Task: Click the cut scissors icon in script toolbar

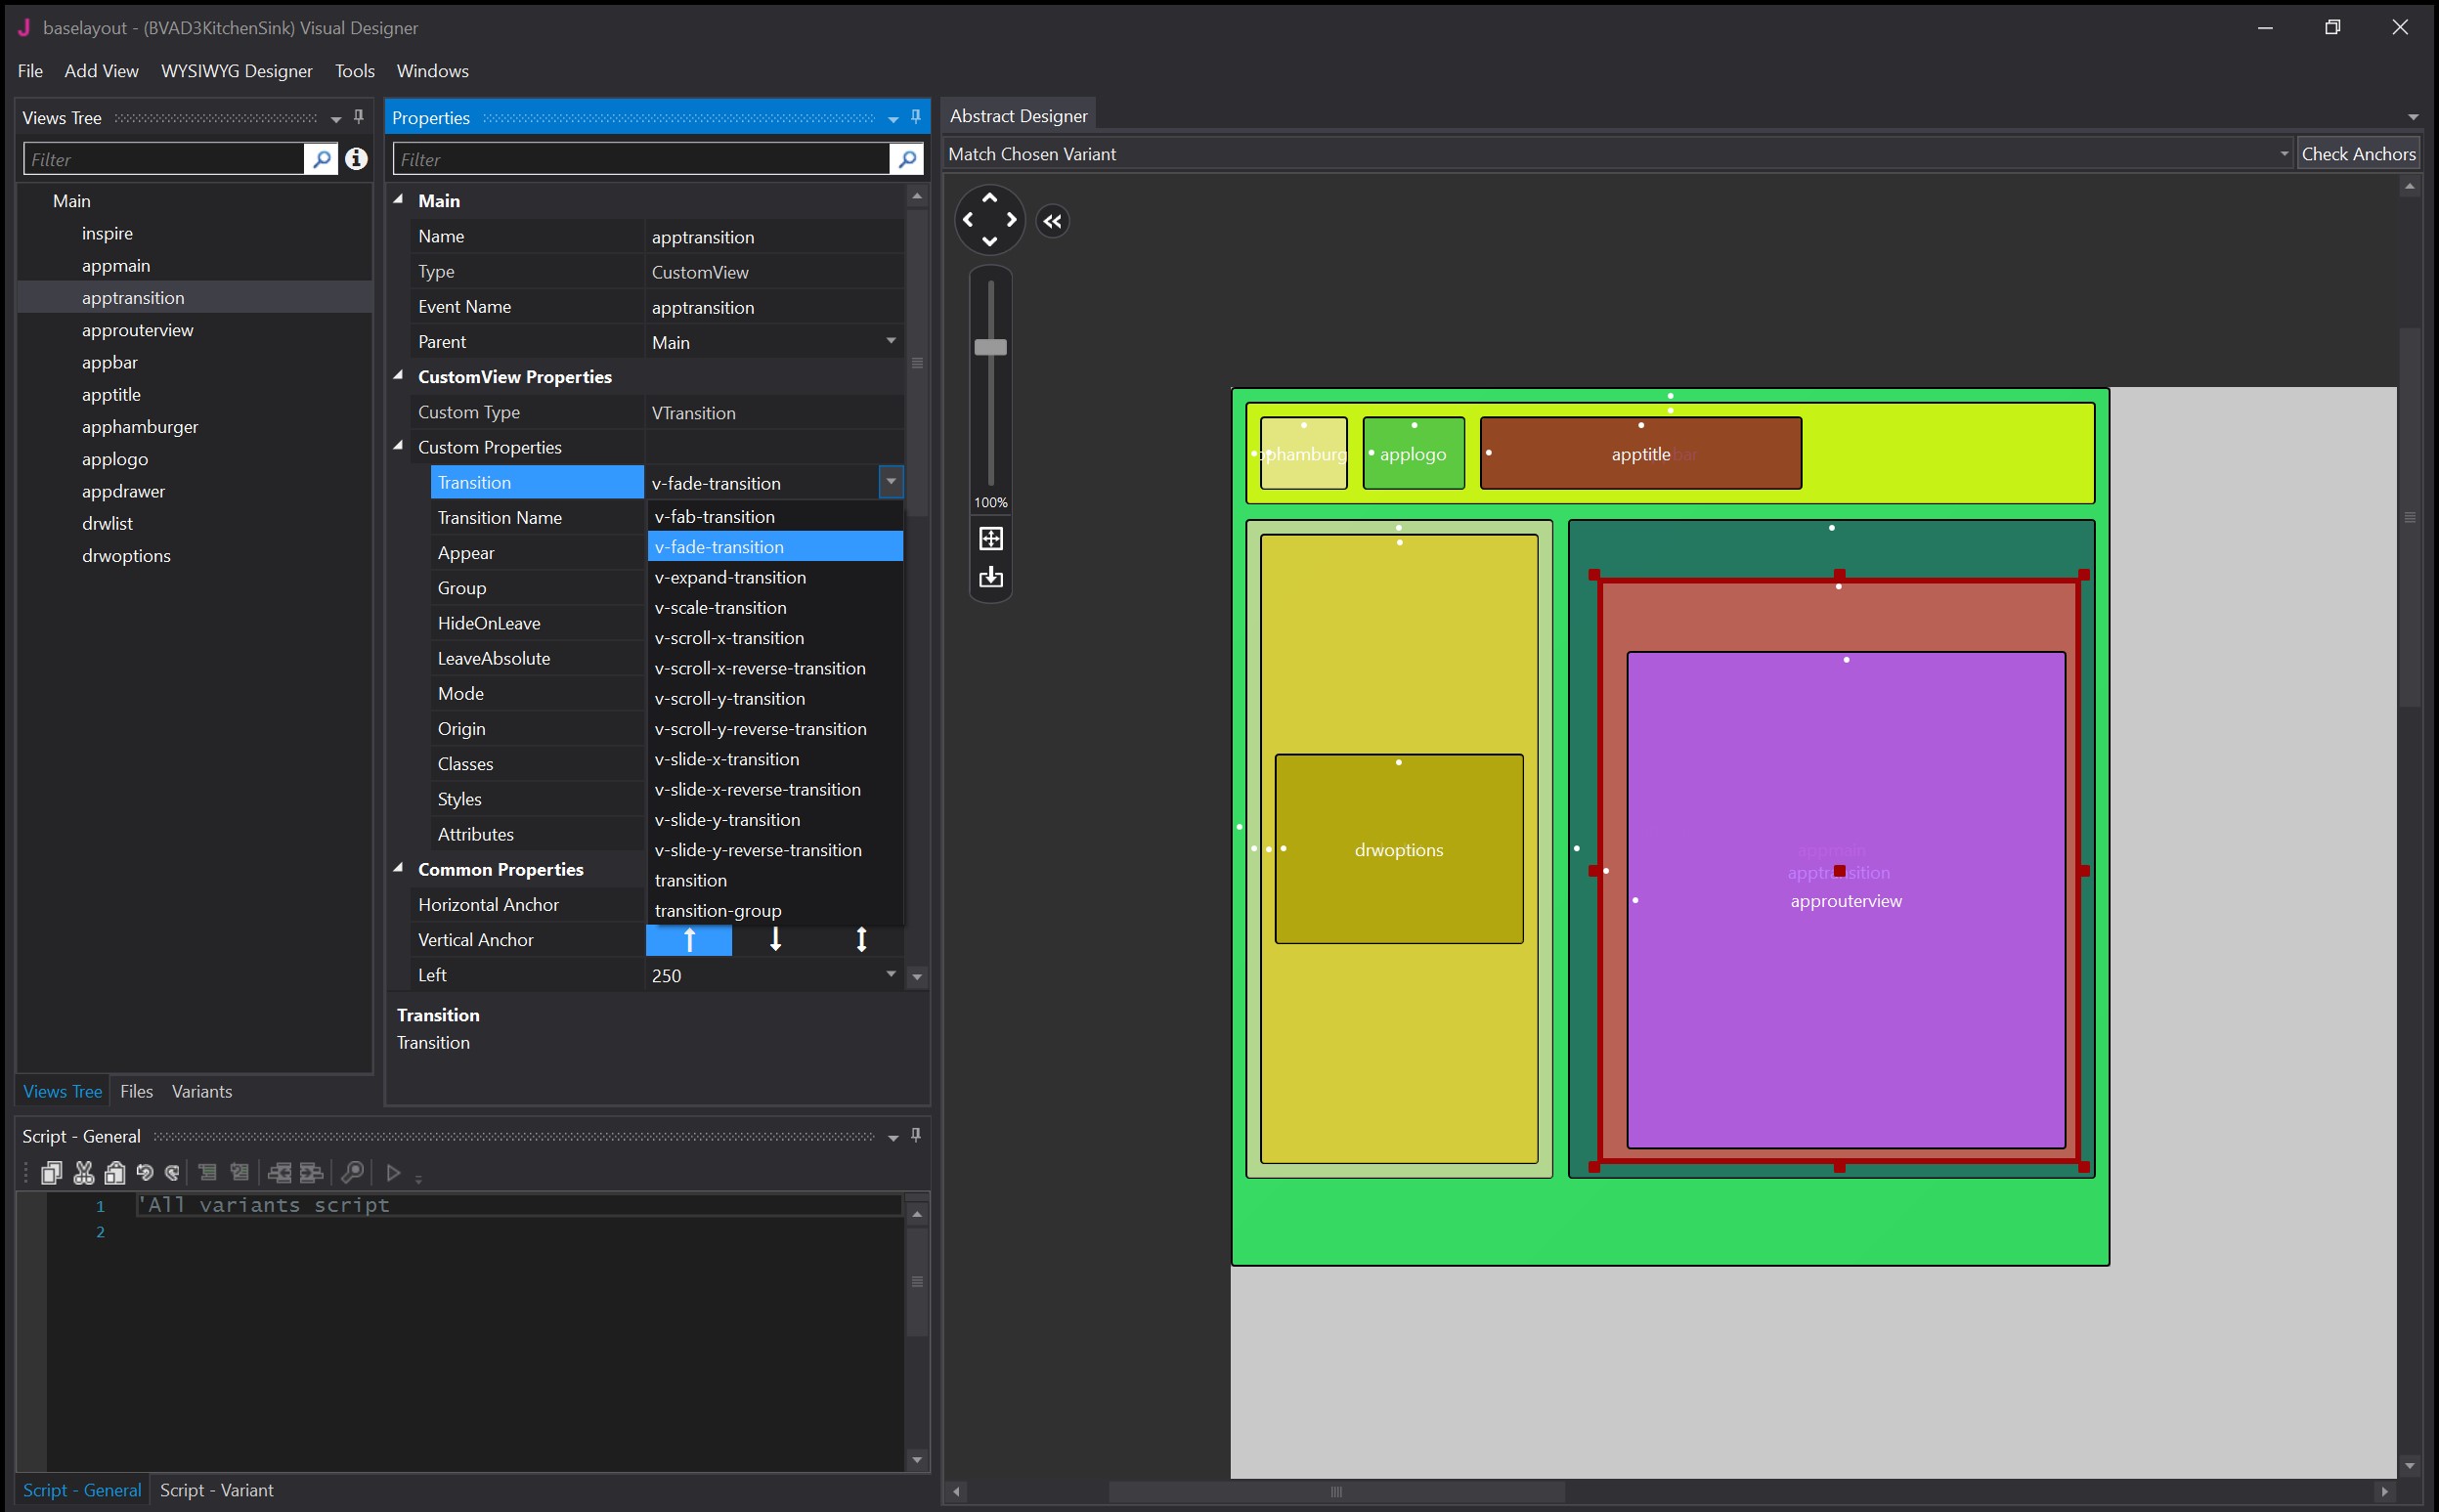Action: tap(84, 1172)
